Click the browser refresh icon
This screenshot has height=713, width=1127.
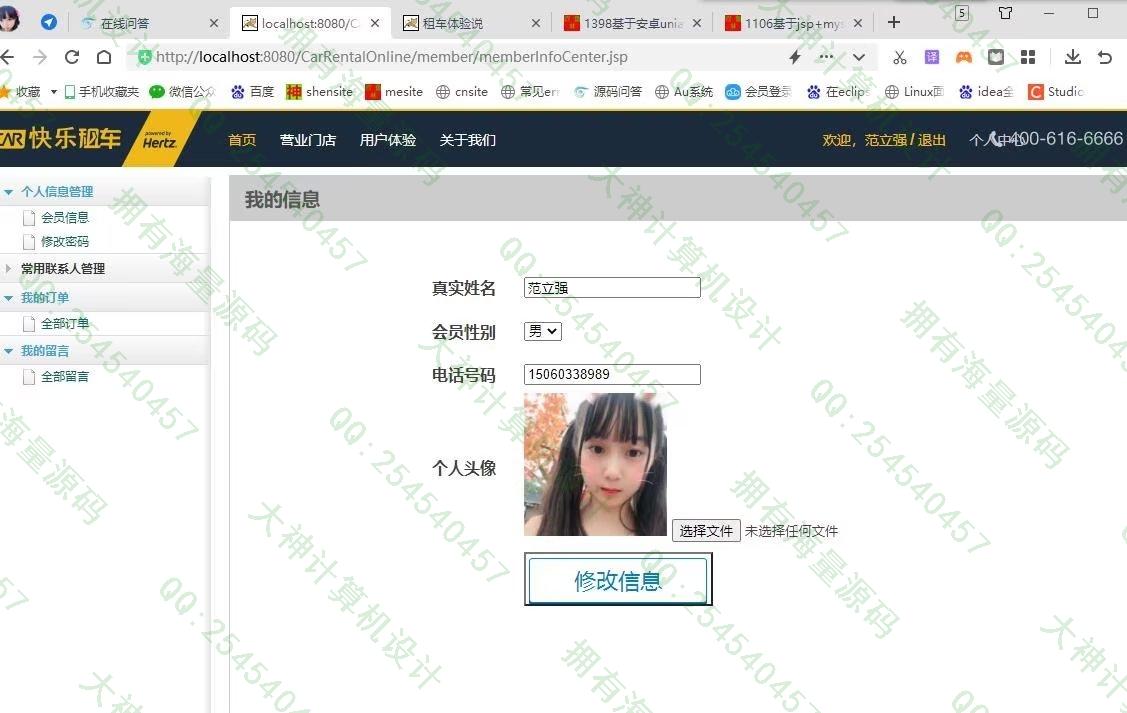pos(72,57)
